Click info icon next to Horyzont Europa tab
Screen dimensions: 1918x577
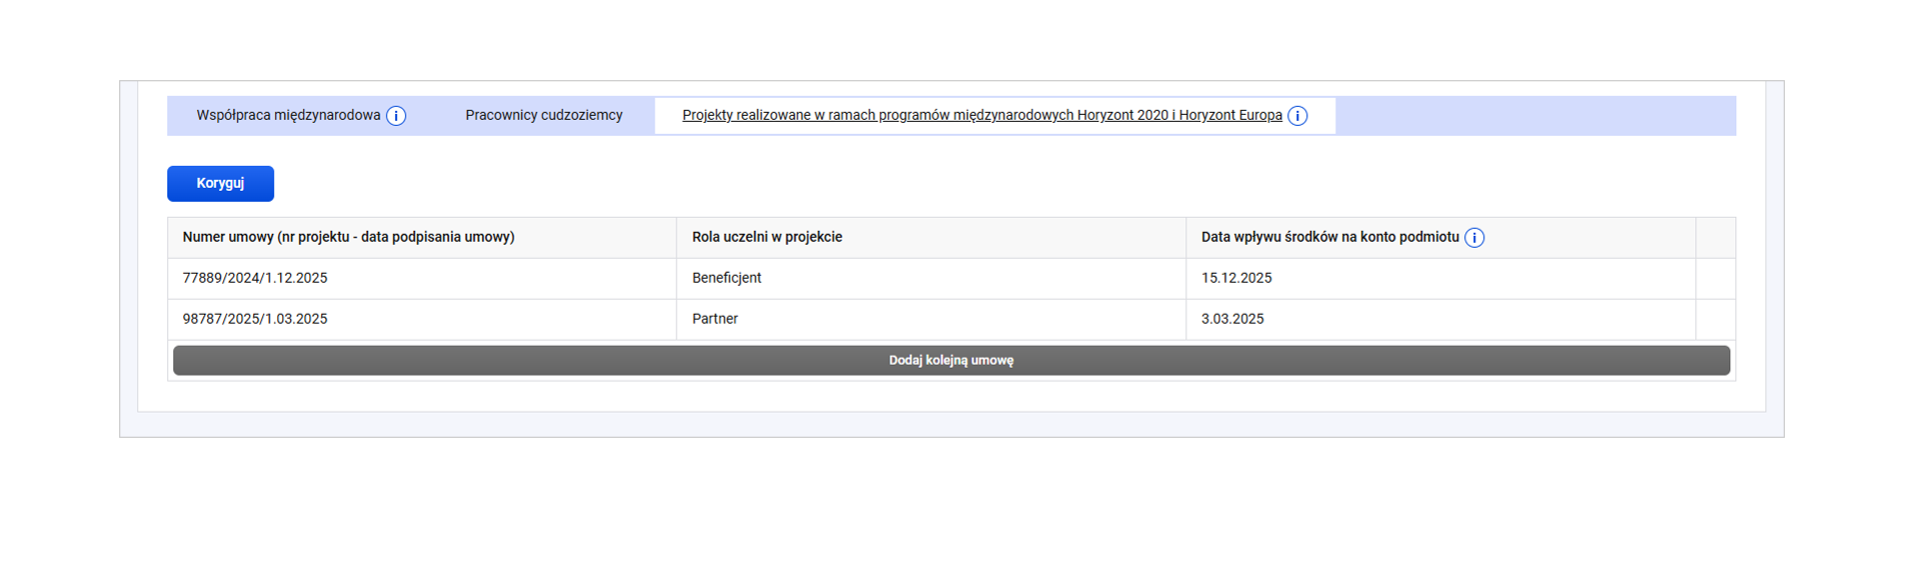[1297, 116]
